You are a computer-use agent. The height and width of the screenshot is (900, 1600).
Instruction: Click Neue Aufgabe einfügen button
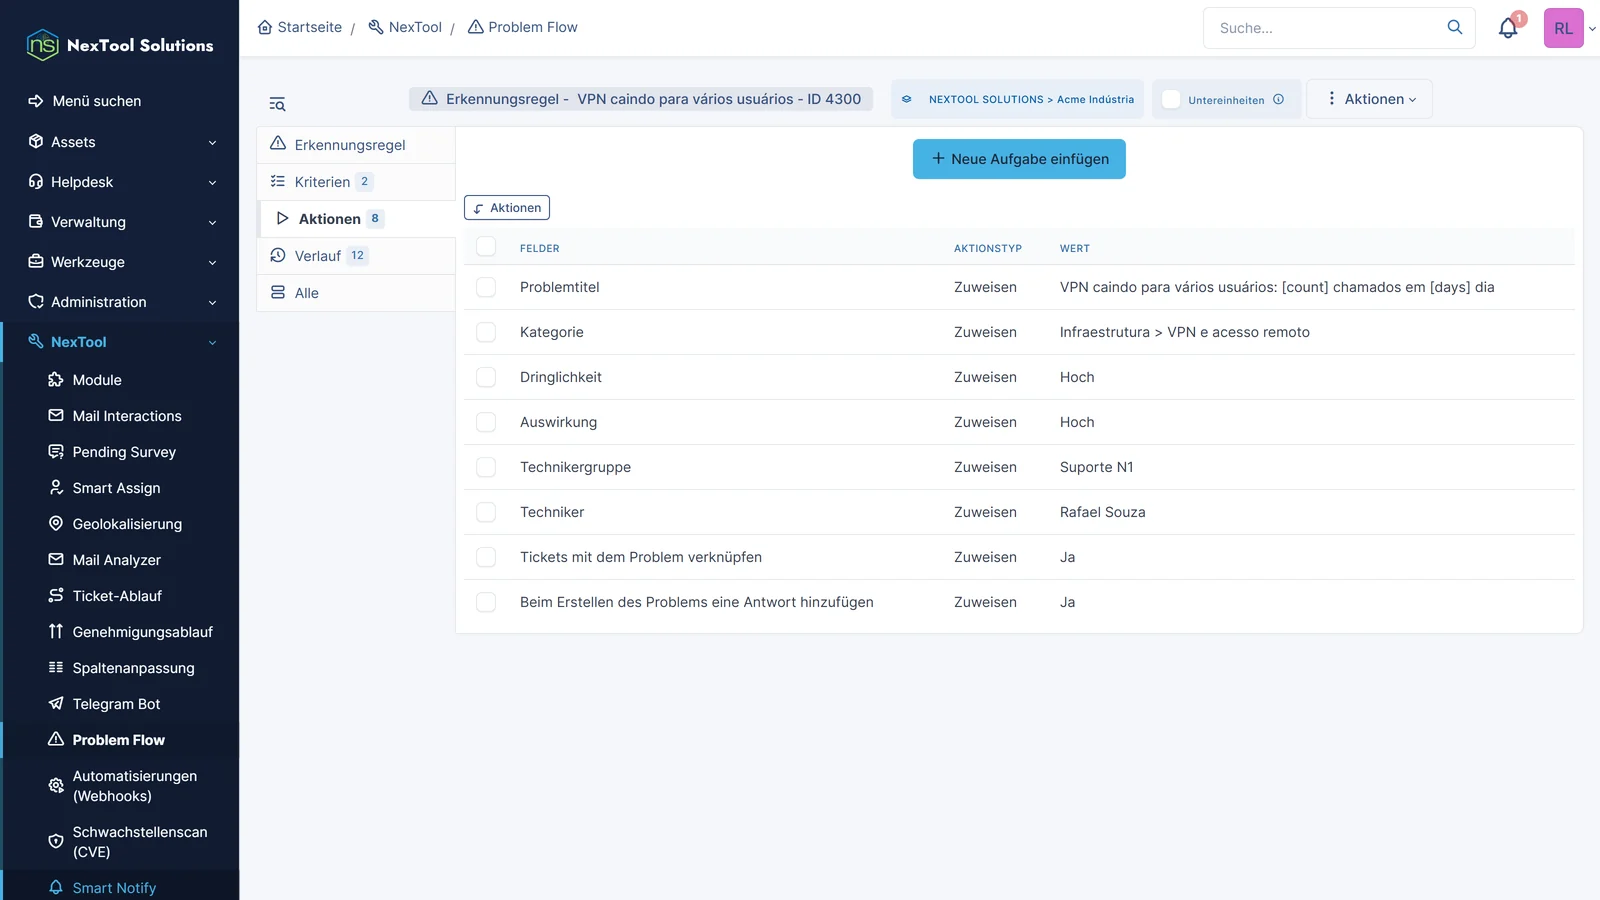click(x=1019, y=159)
